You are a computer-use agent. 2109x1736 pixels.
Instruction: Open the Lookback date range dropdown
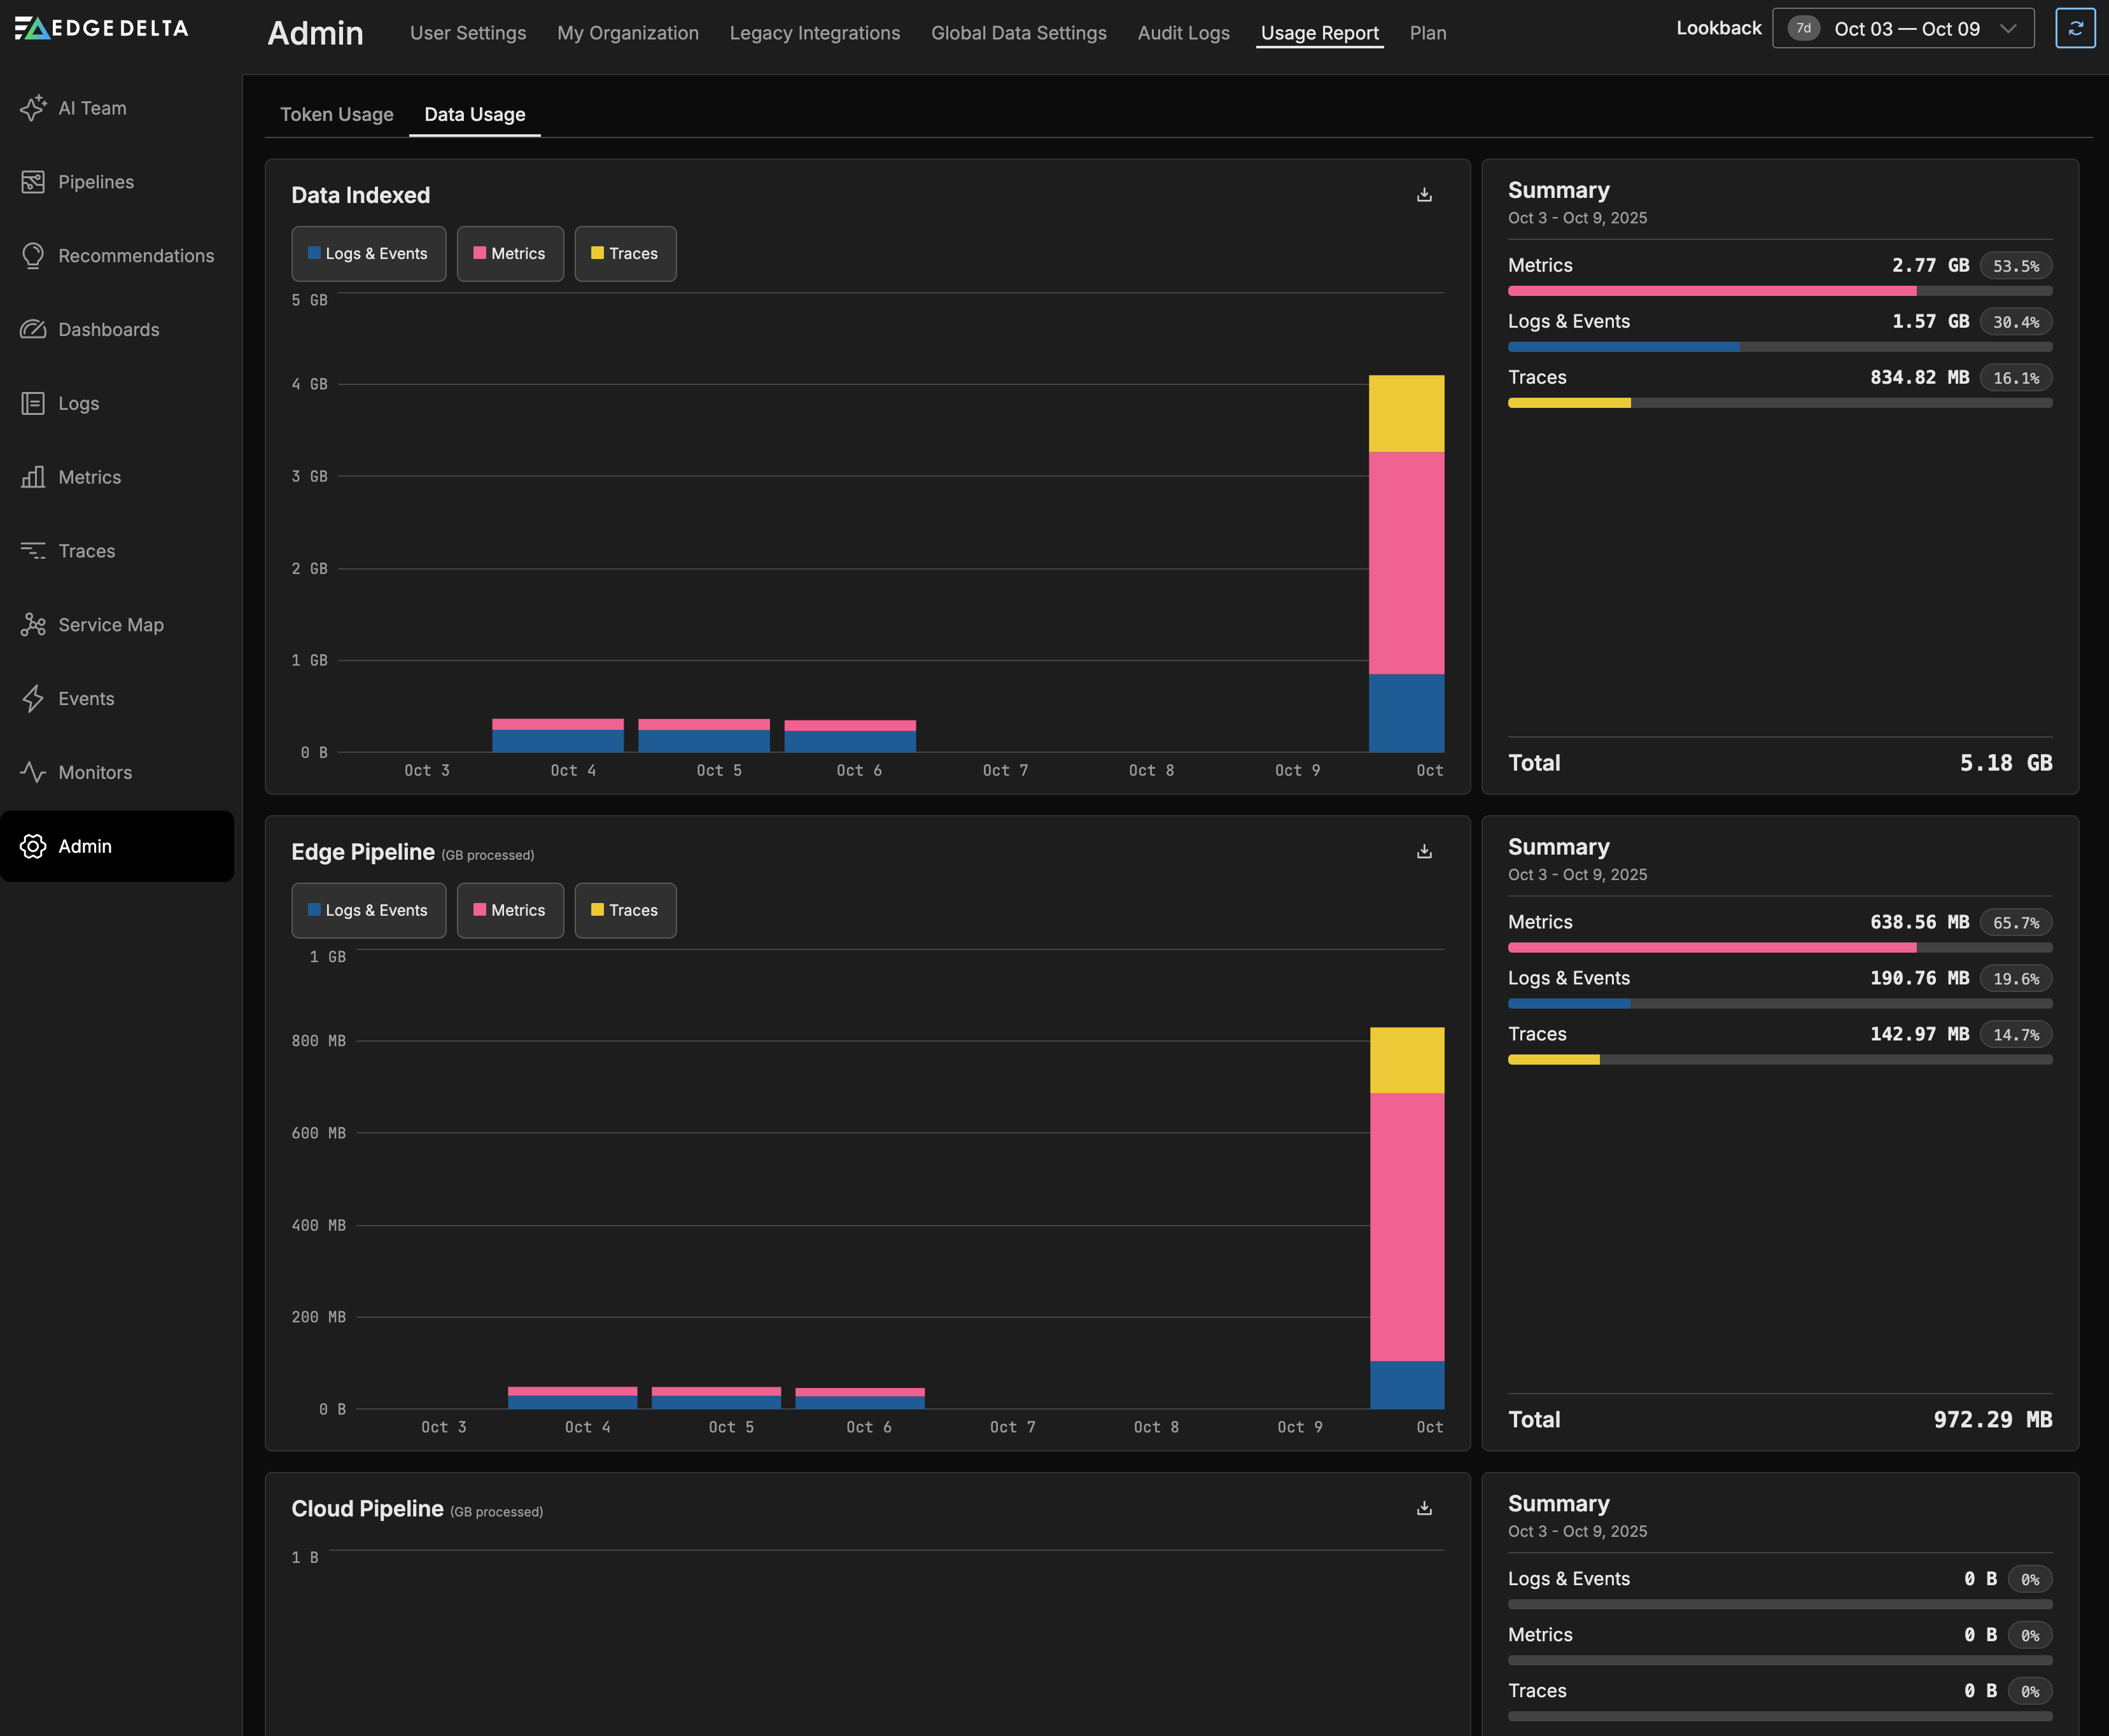[x=1902, y=28]
